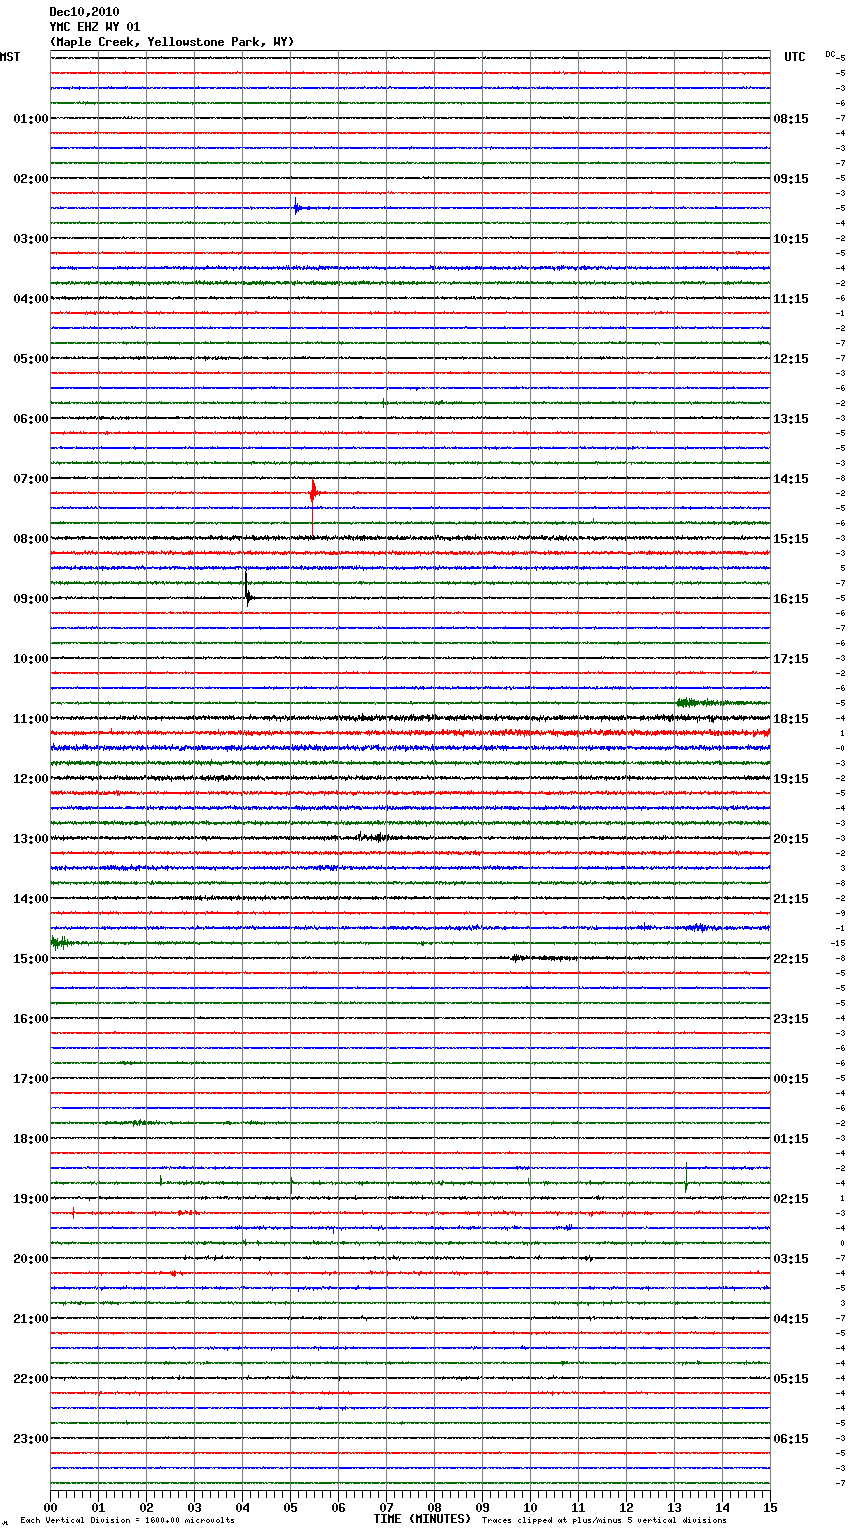Image resolution: width=850 pixels, height=1534 pixels.
Task: Select the 03:00 MST time label
Action: [x=31, y=239]
